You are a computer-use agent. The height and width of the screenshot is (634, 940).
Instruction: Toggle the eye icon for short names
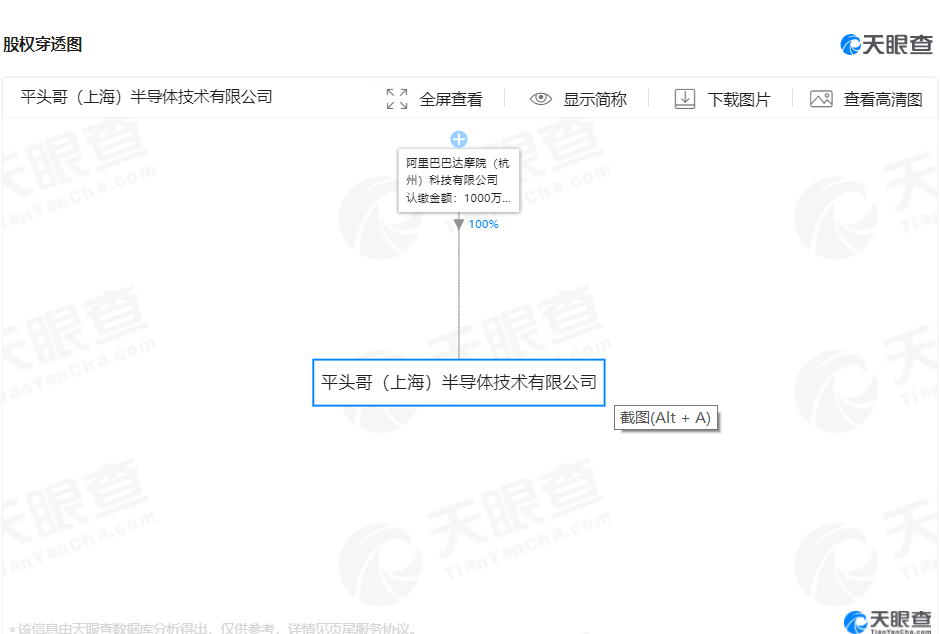pyautogui.click(x=541, y=99)
